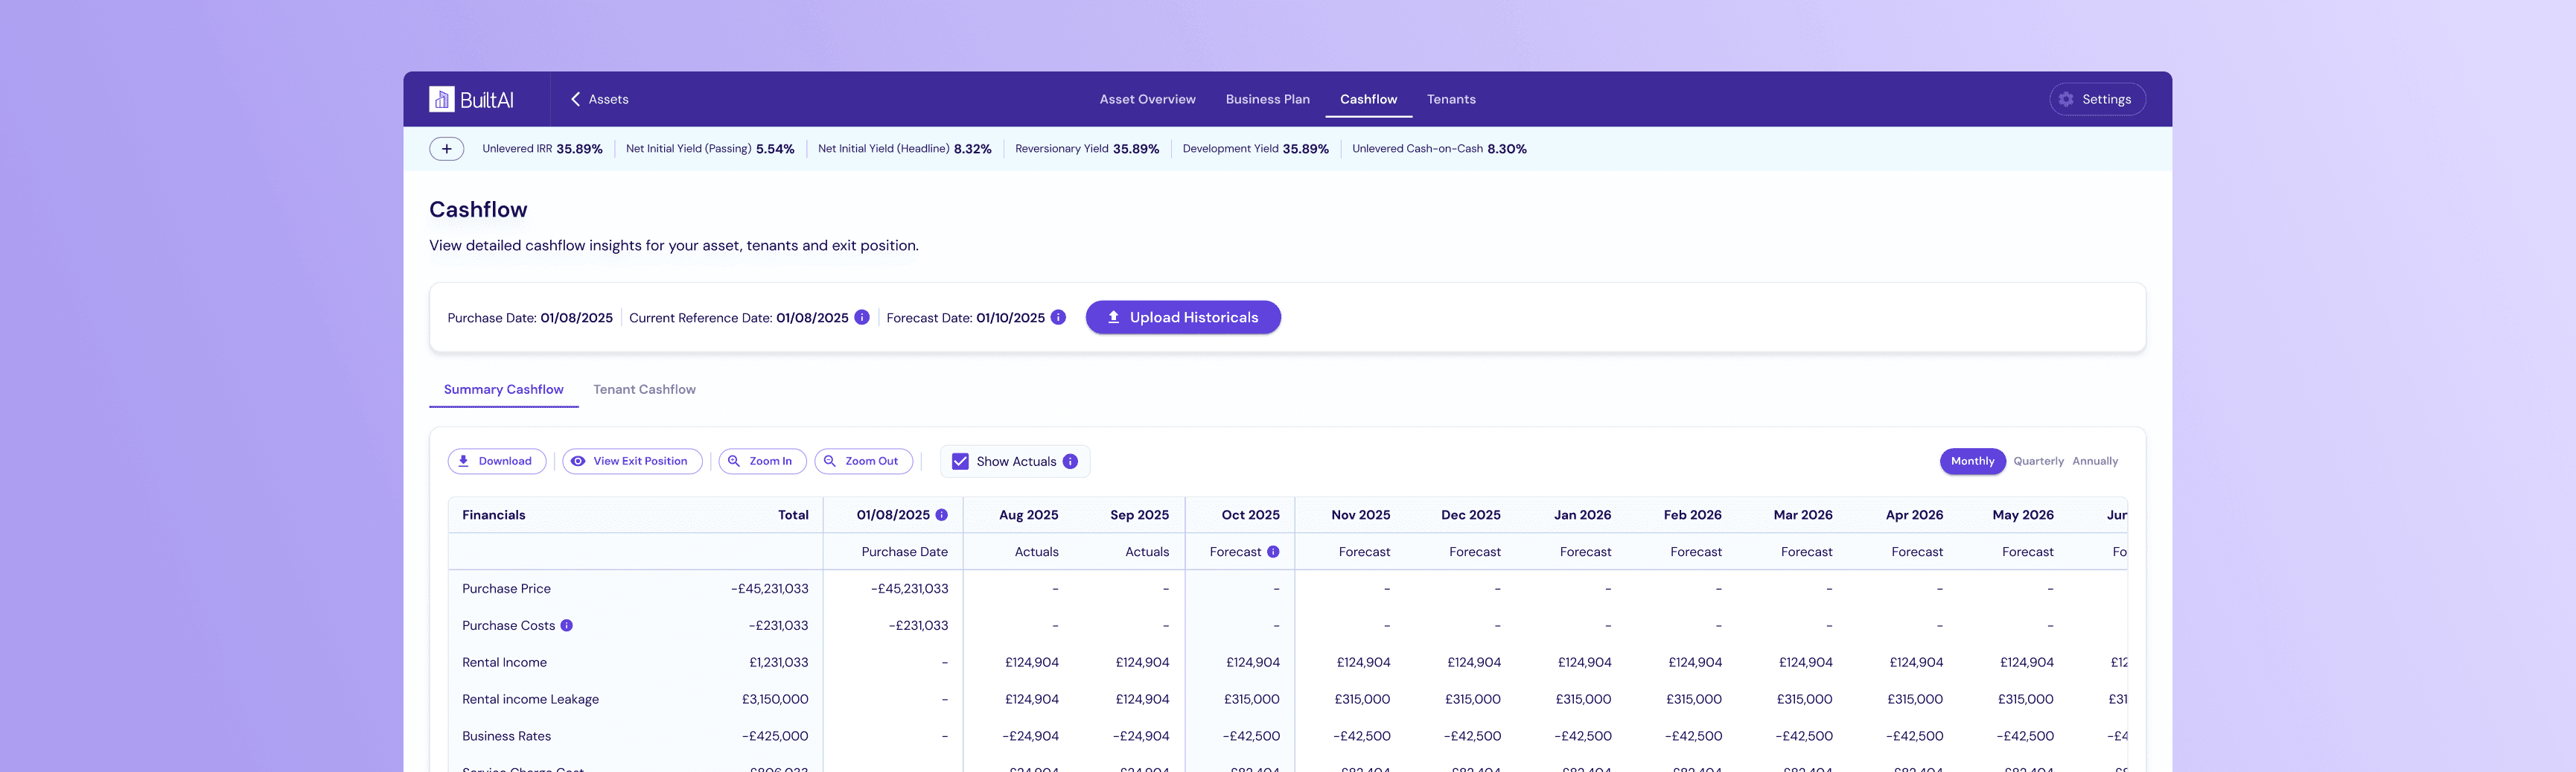Click the Nov 2025 column header
Image resolution: width=2576 pixels, height=772 pixels.
1360,515
